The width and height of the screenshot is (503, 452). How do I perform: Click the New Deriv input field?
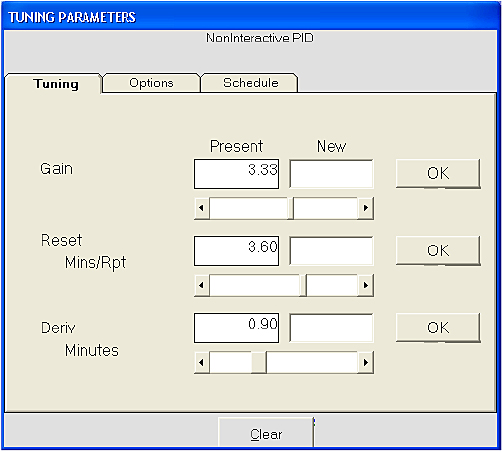[x=331, y=328]
